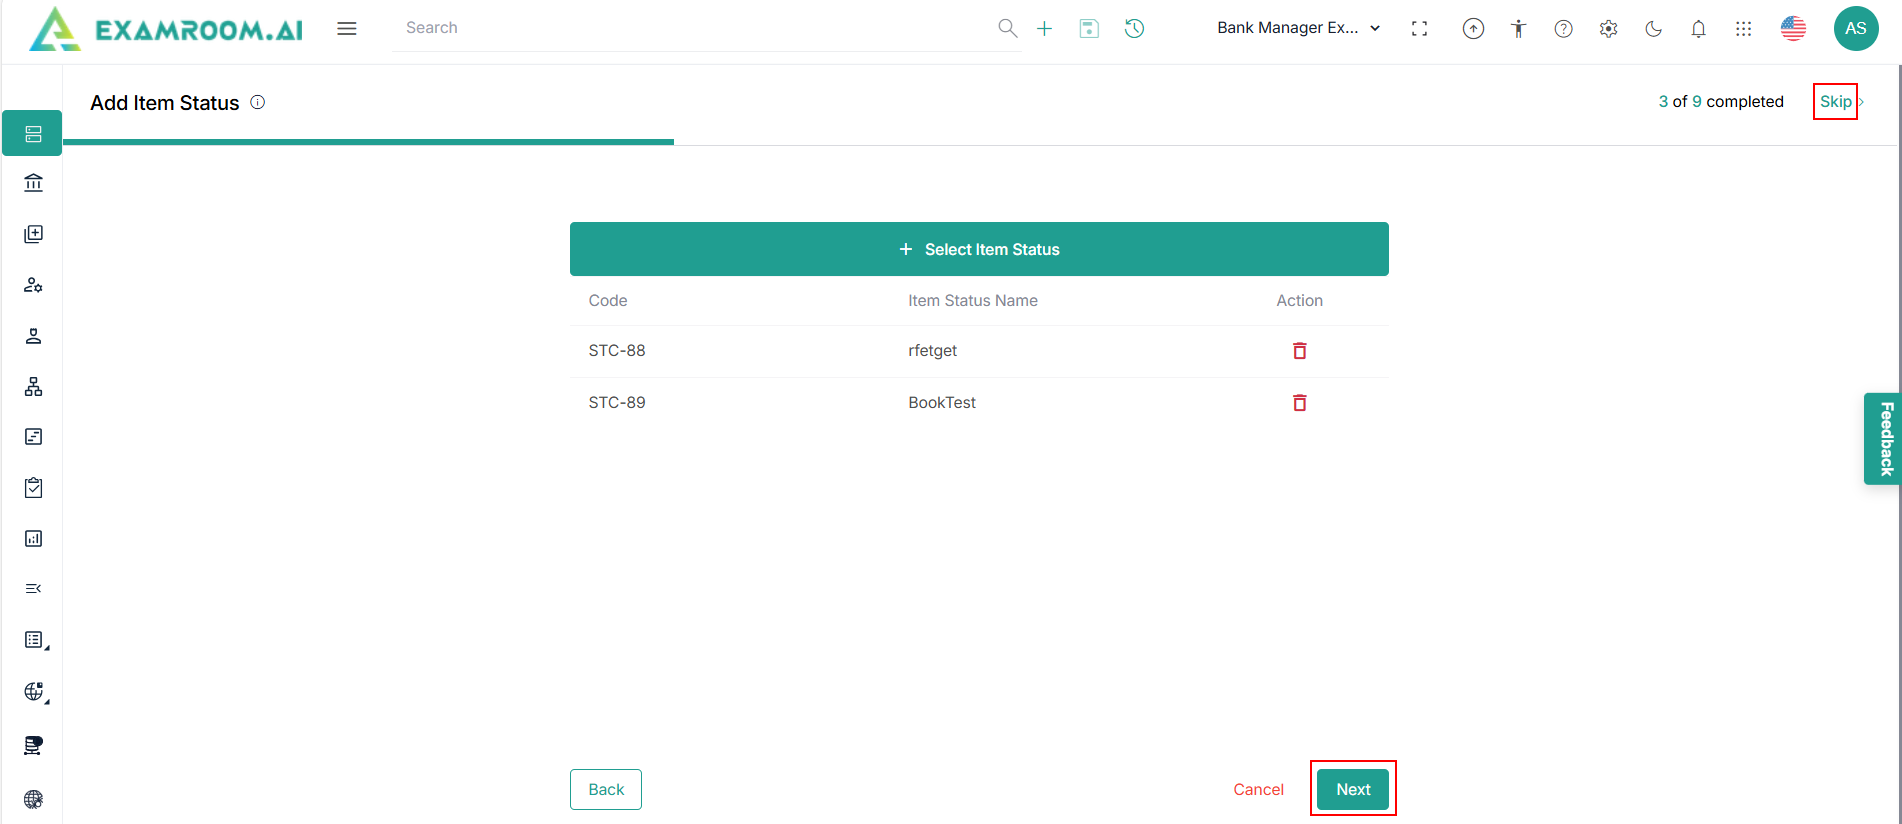Click the plus add icon in top bar
The height and width of the screenshot is (824, 1902).
click(x=1044, y=29)
